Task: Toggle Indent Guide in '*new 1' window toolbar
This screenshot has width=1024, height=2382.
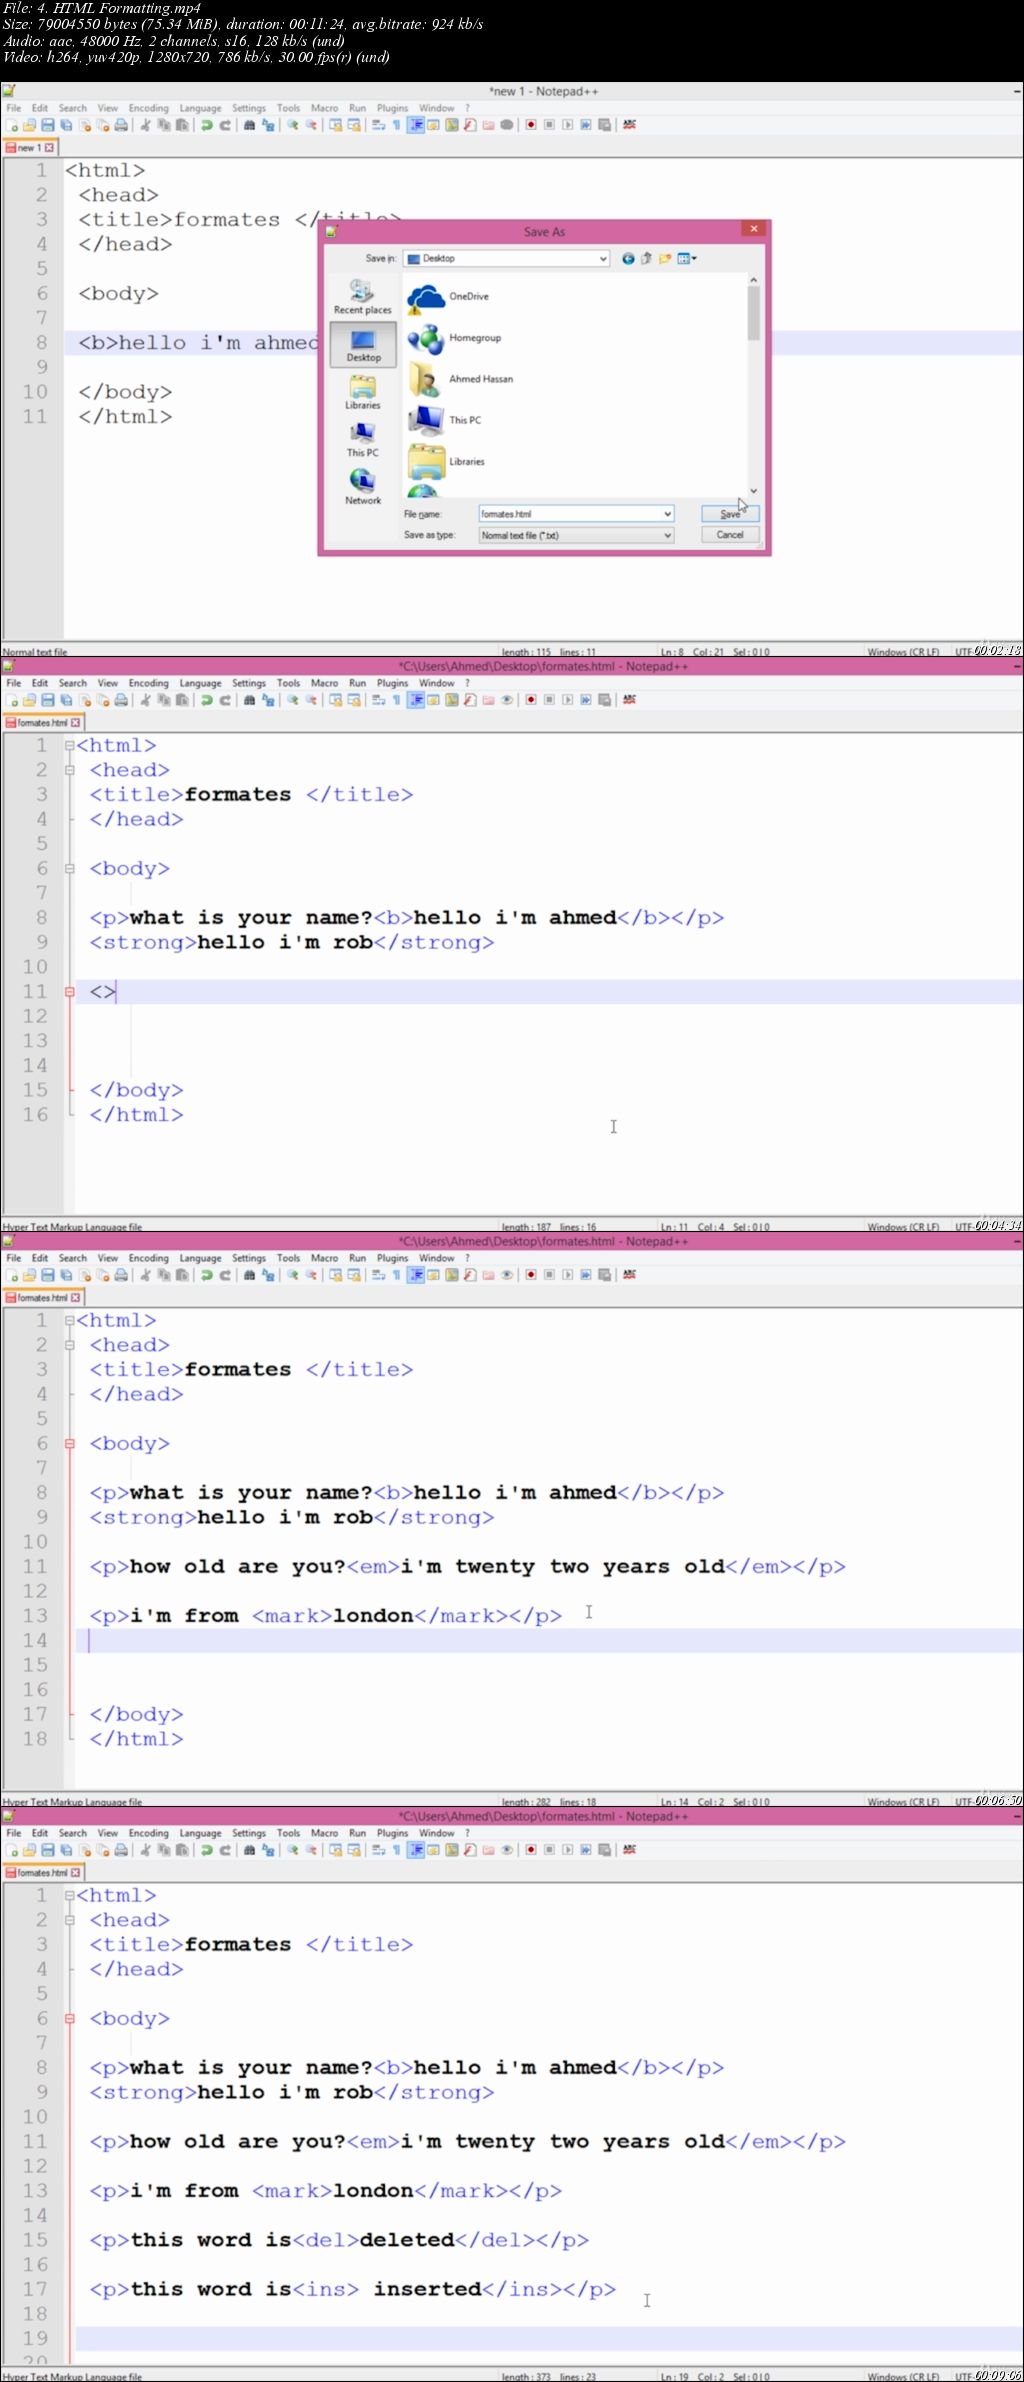Action: pos(415,125)
